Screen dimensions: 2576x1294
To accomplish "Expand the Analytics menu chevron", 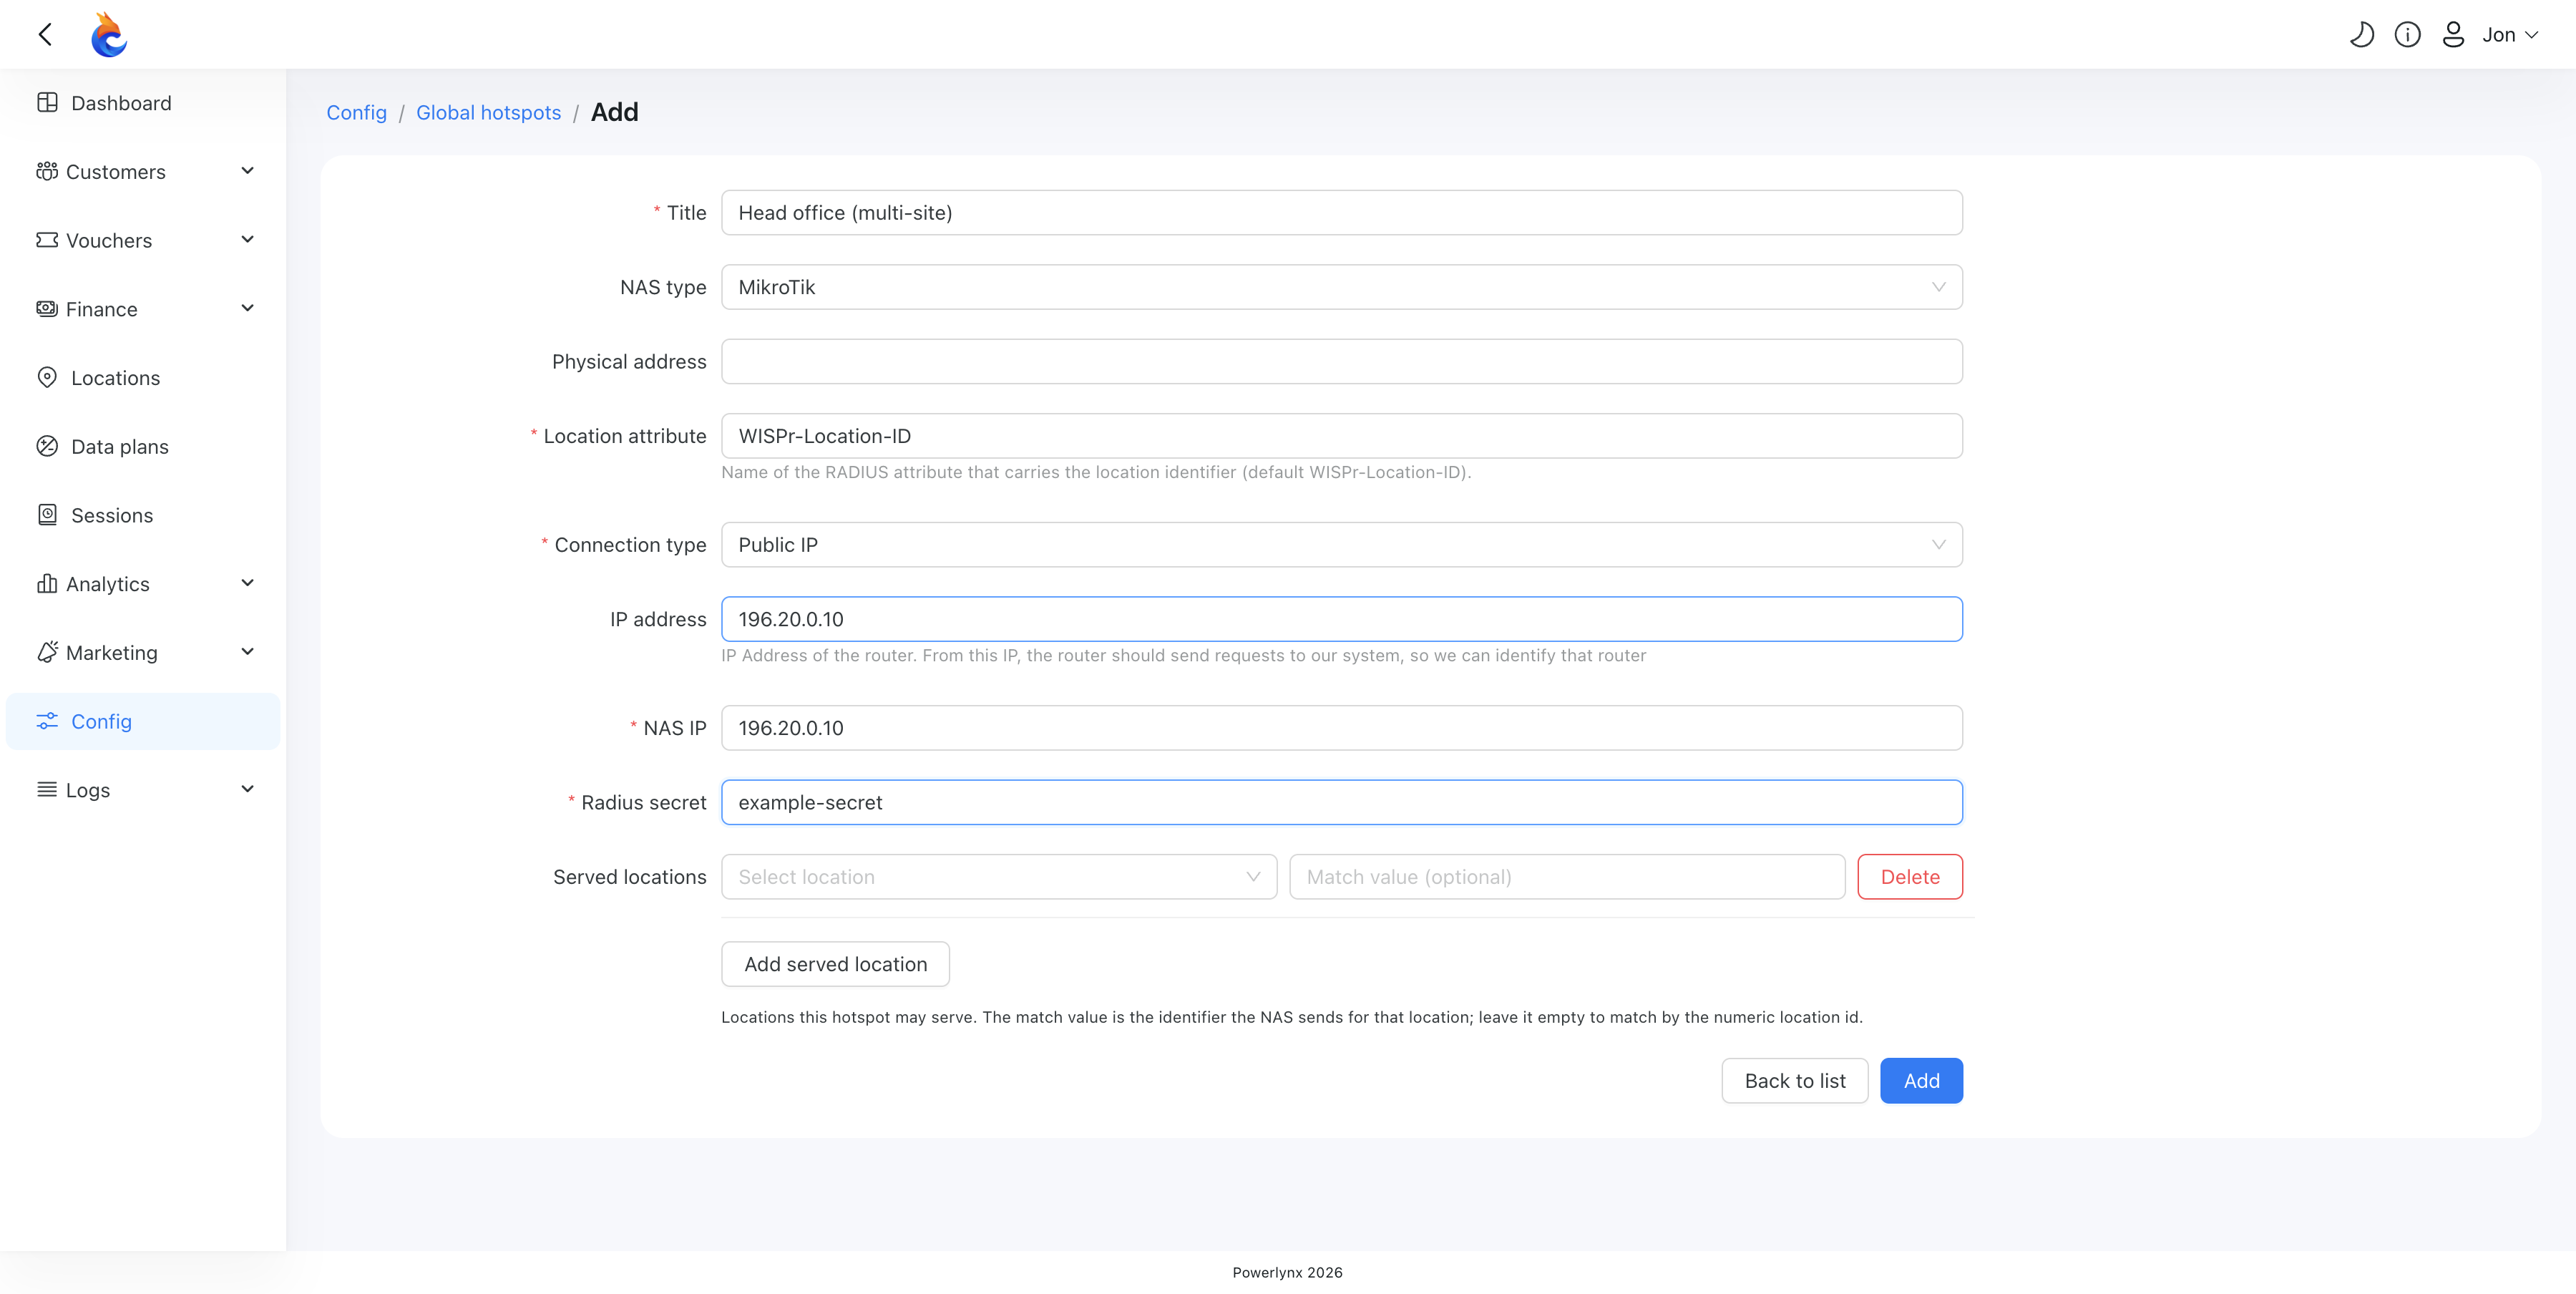I will pyautogui.click(x=248, y=583).
